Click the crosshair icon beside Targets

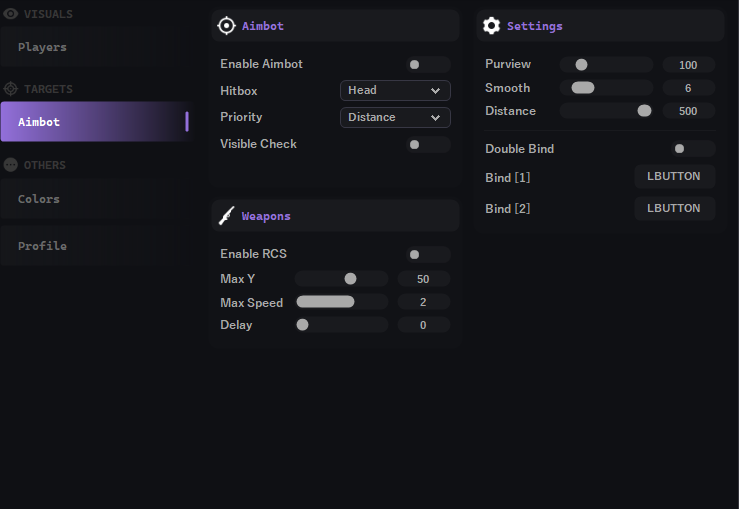11,89
